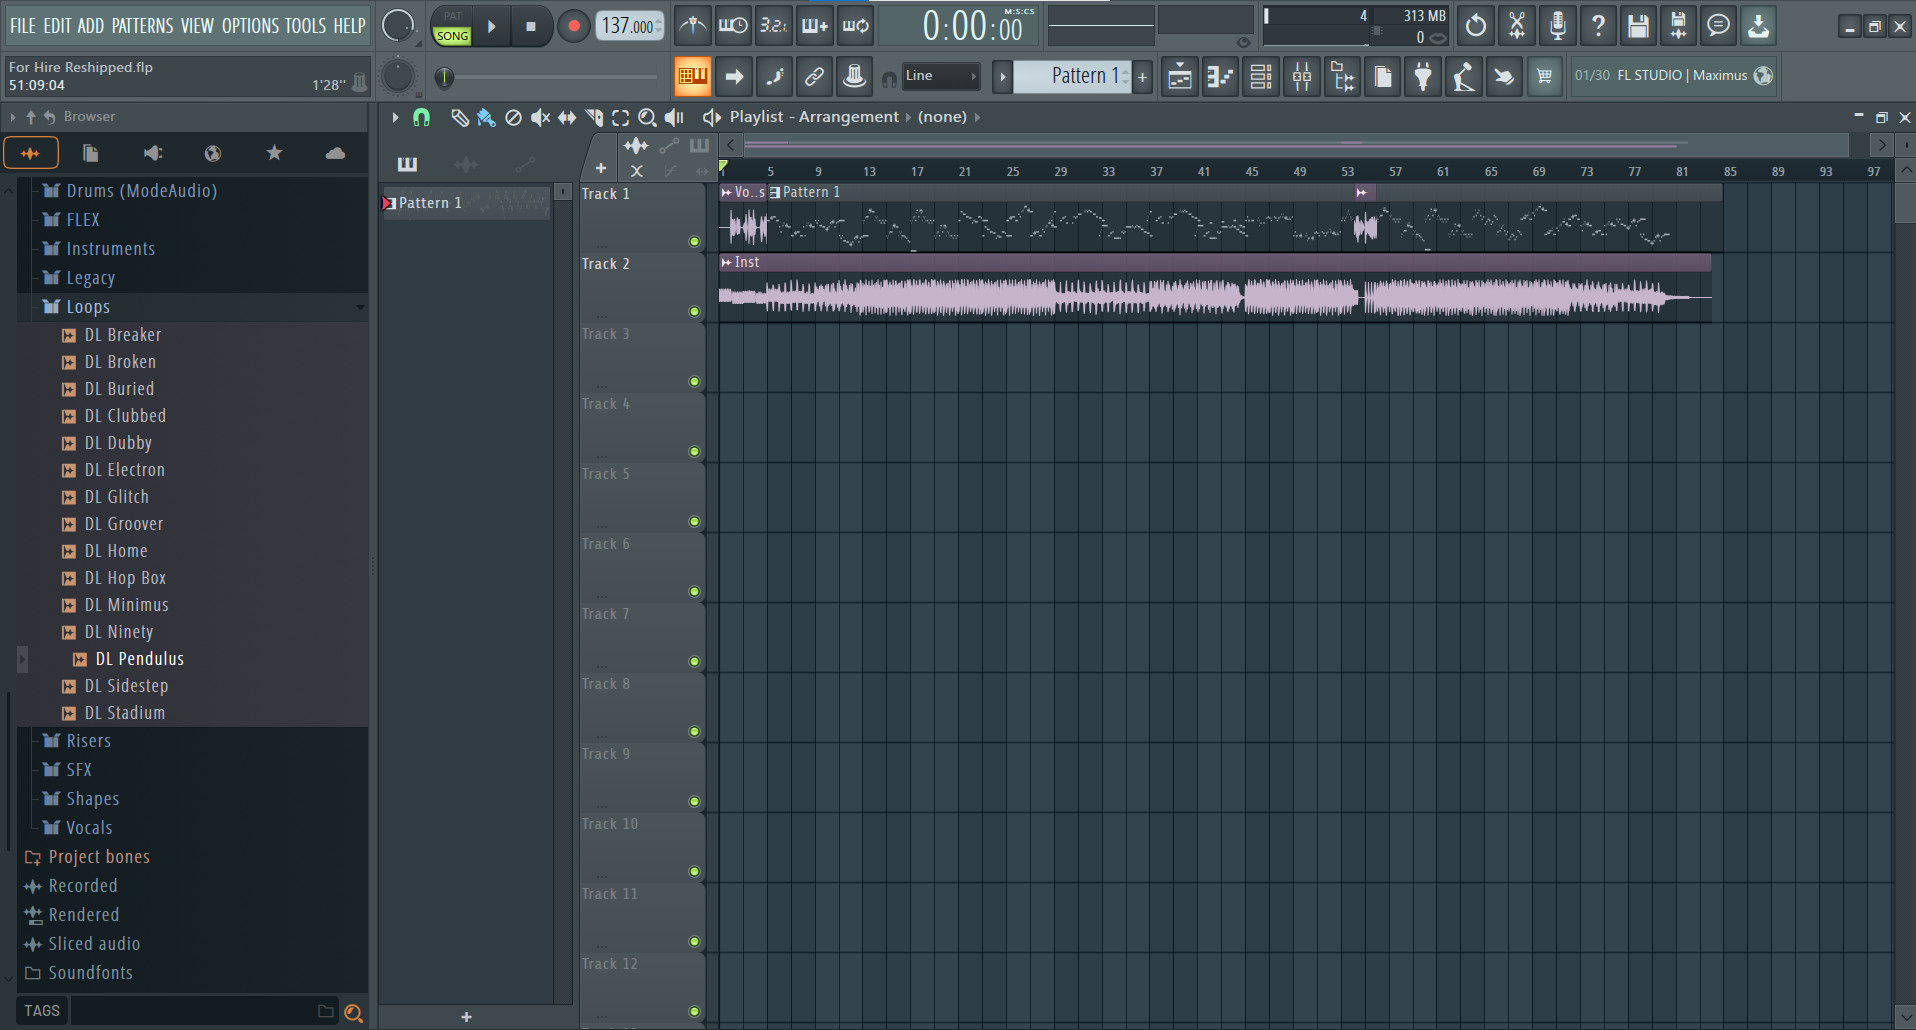Image resolution: width=1916 pixels, height=1030 pixels.
Task: Save the project using the save icon
Action: (1637, 26)
